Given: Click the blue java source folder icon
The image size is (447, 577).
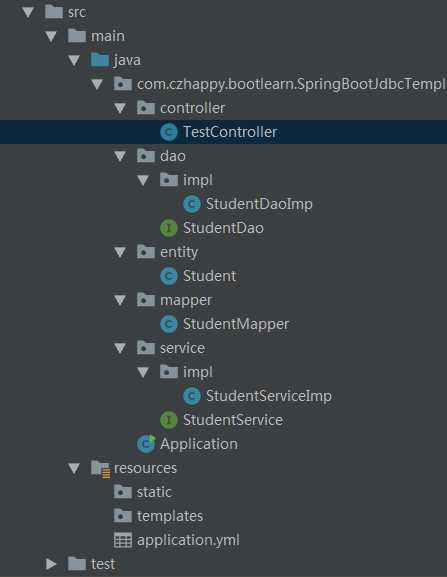Looking at the screenshot, I should 100,60.
